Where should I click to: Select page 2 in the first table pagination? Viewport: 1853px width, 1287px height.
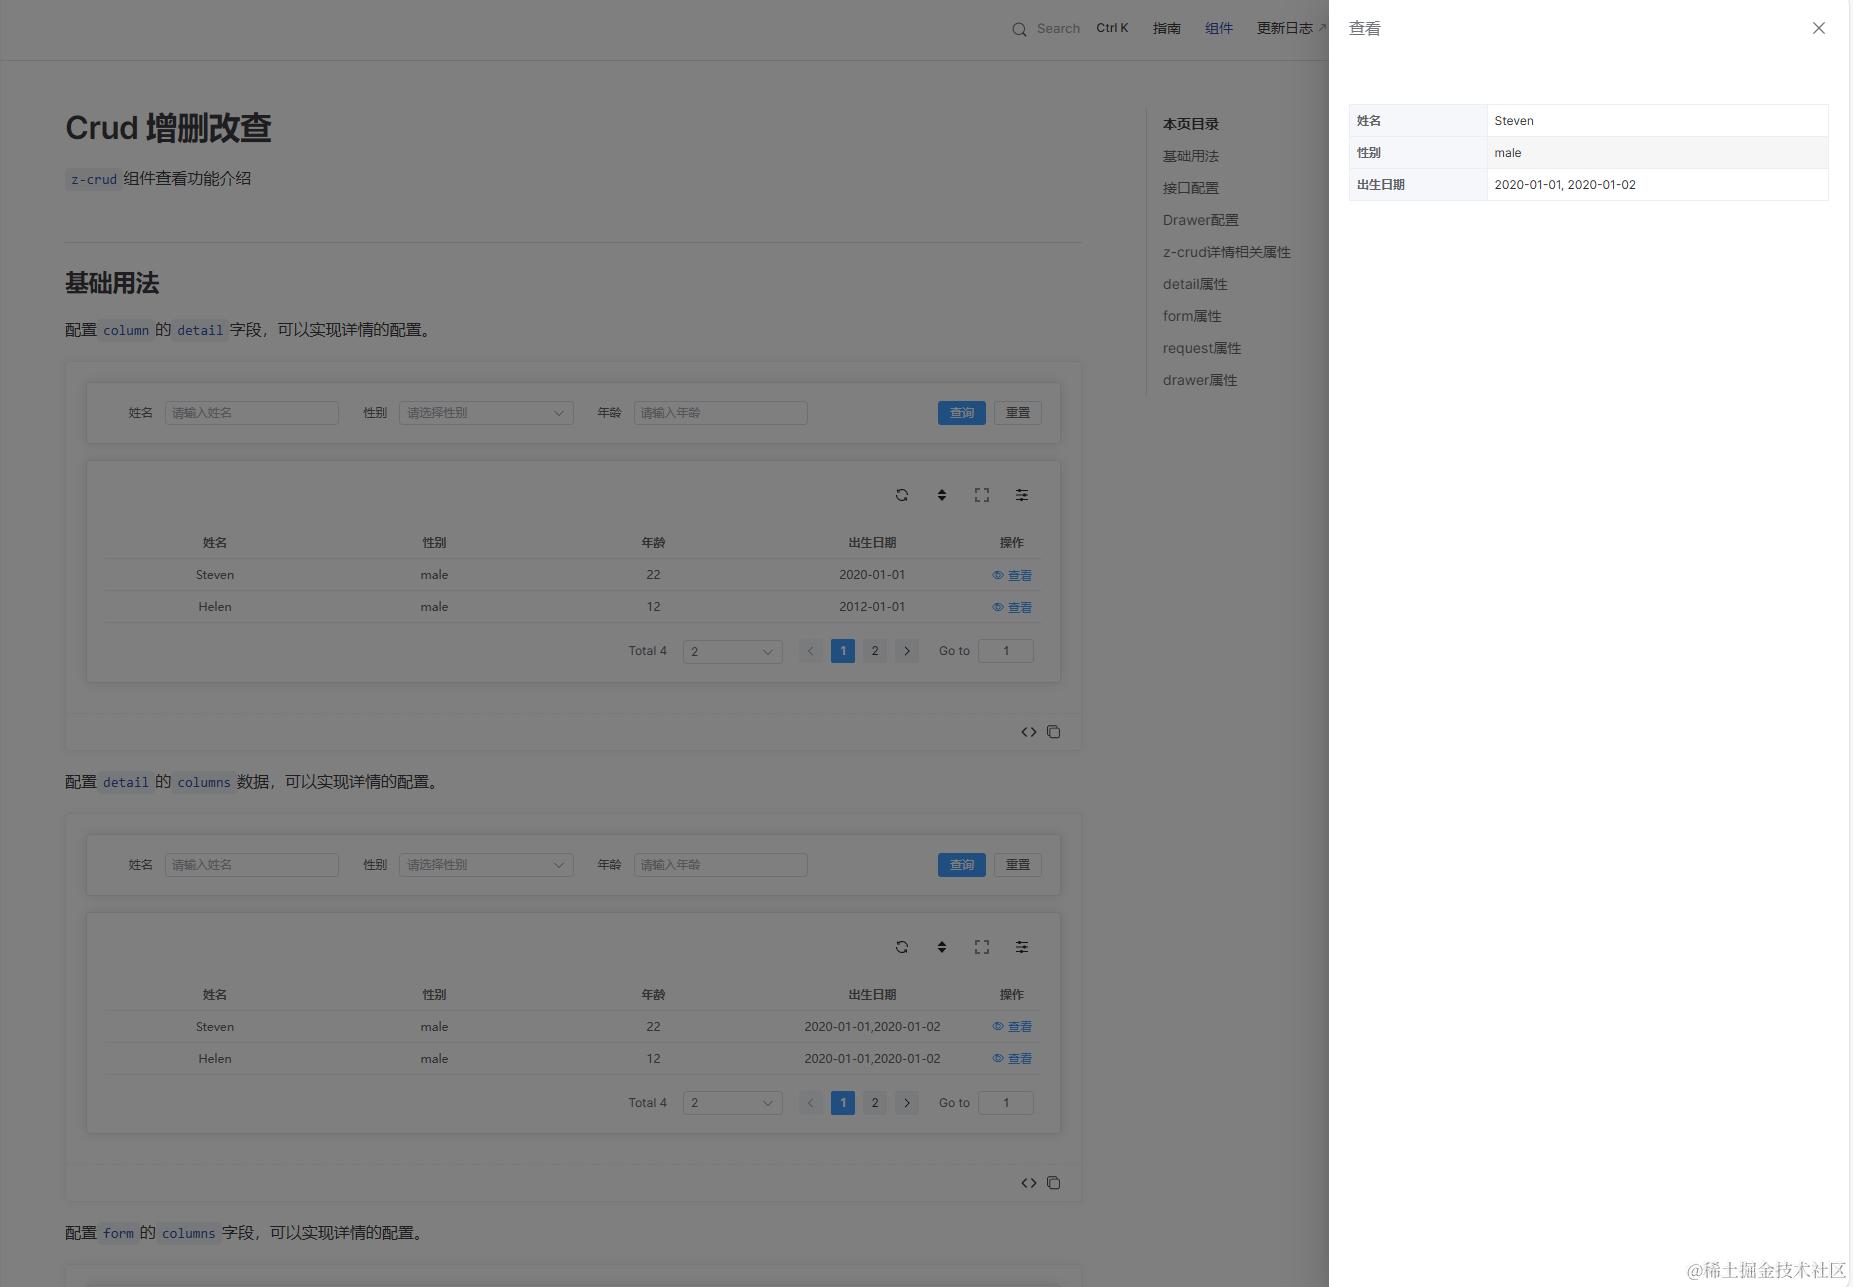[875, 651]
